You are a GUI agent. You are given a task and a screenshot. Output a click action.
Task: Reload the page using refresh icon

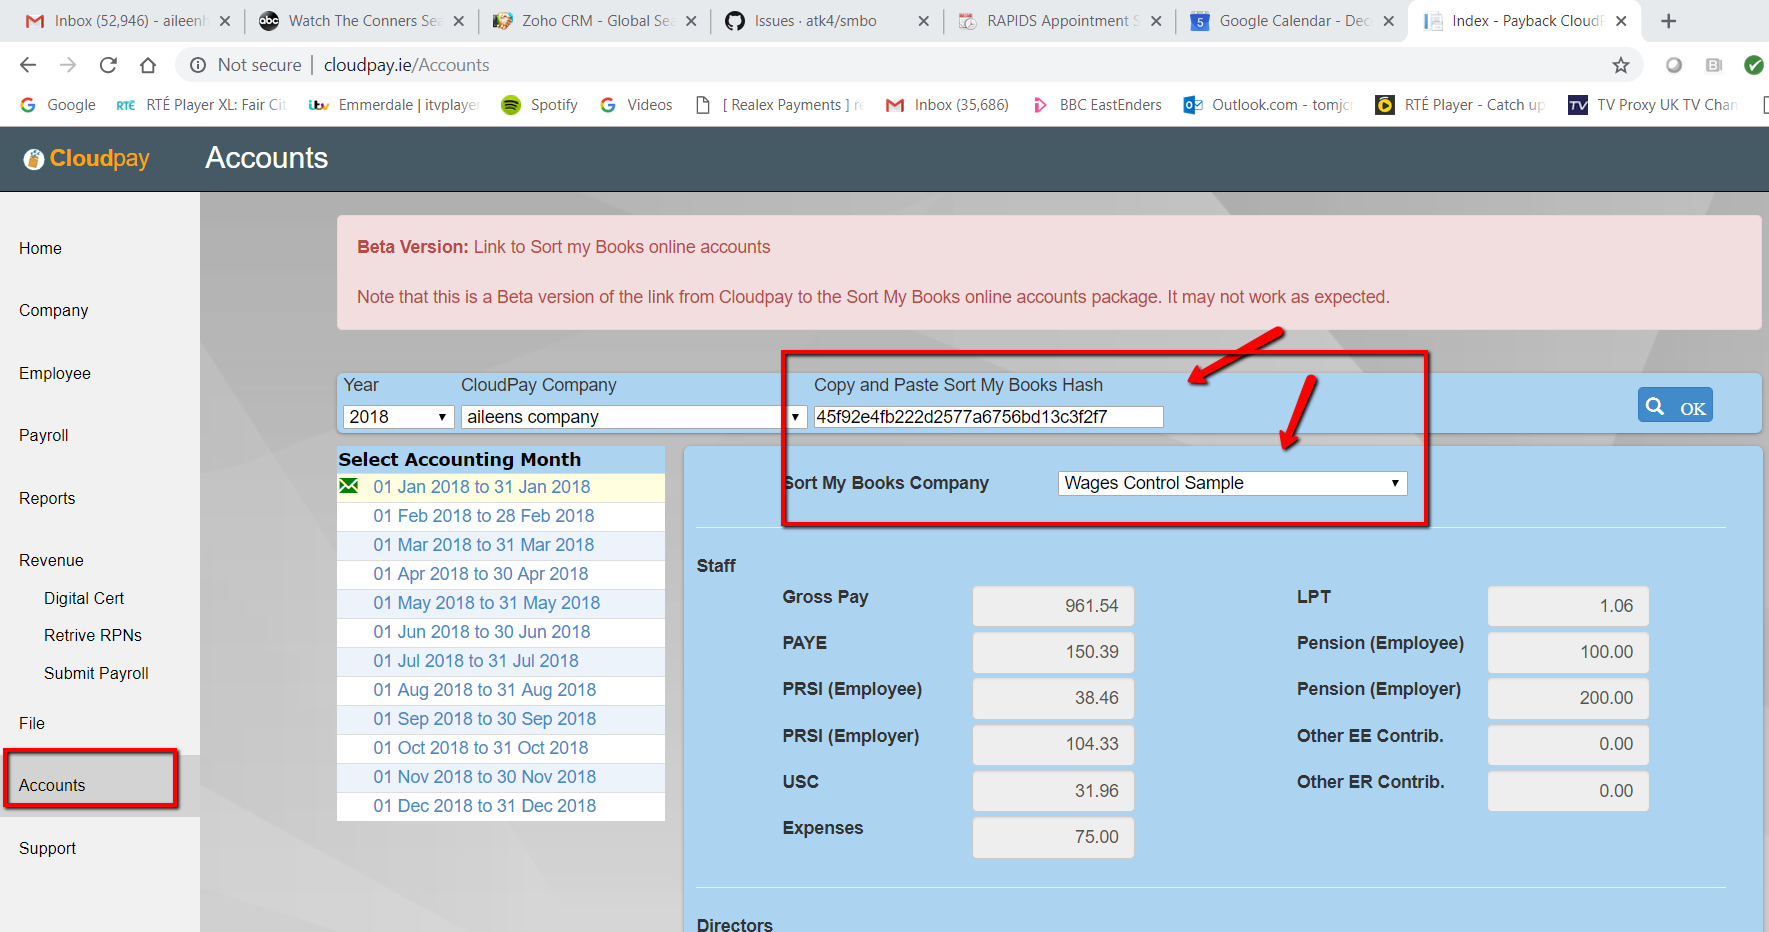pos(108,65)
